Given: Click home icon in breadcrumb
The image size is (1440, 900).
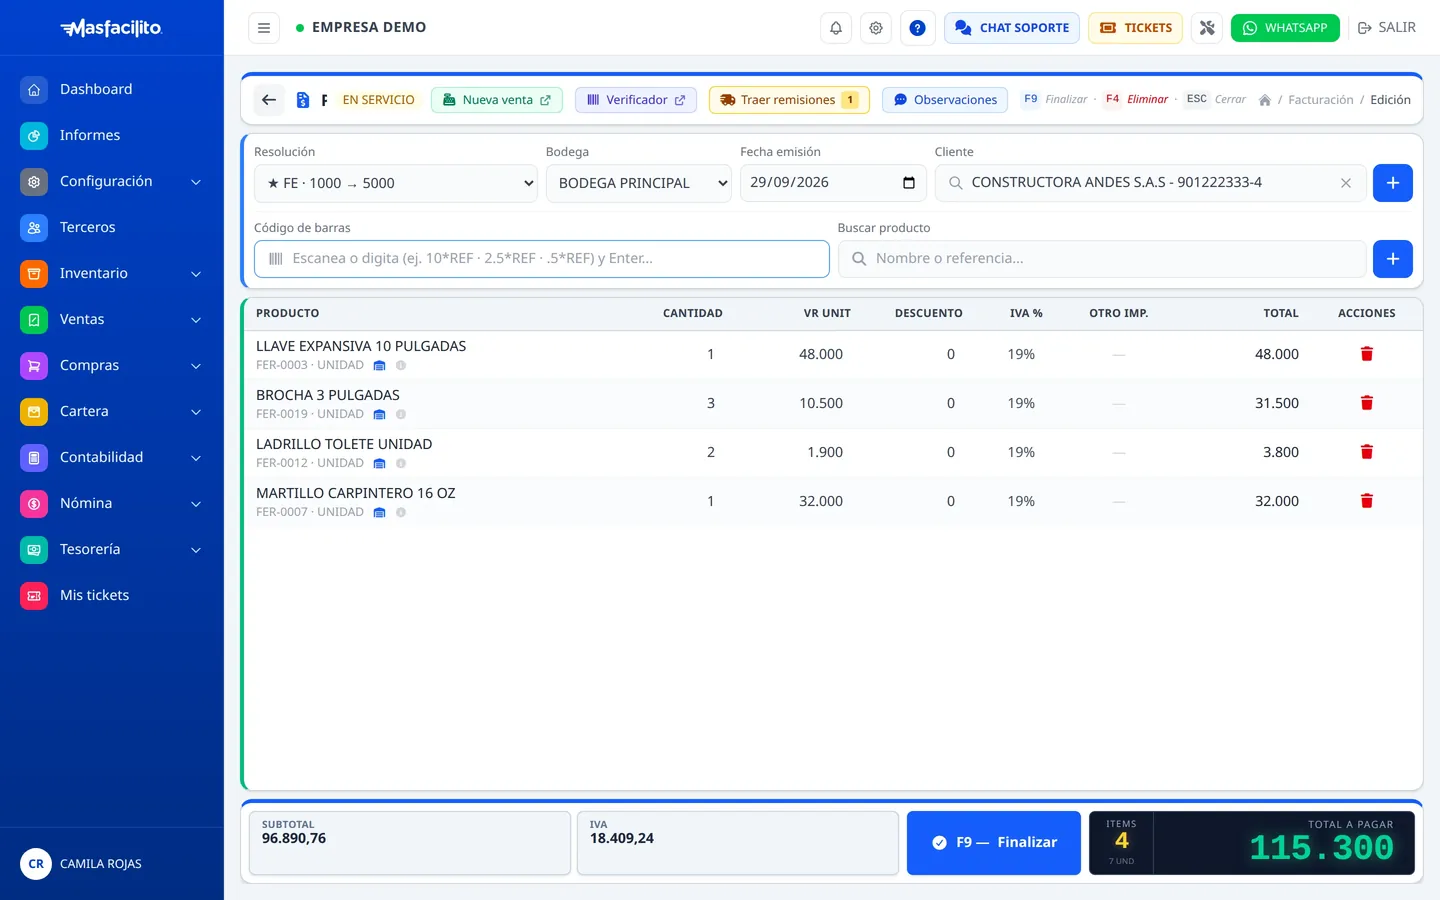Looking at the screenshot, I should point(1265,100).
